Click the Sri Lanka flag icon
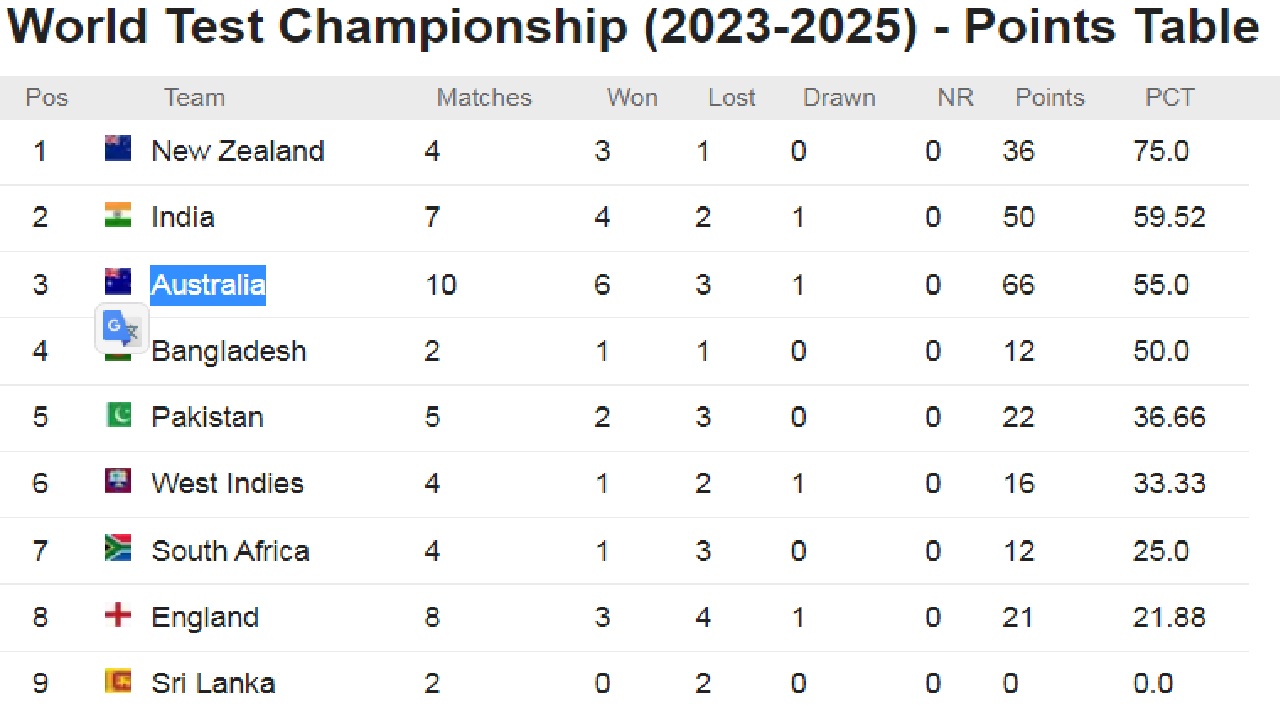Image resolution: width=1280 pixels, height=720 pixels. 118,681
